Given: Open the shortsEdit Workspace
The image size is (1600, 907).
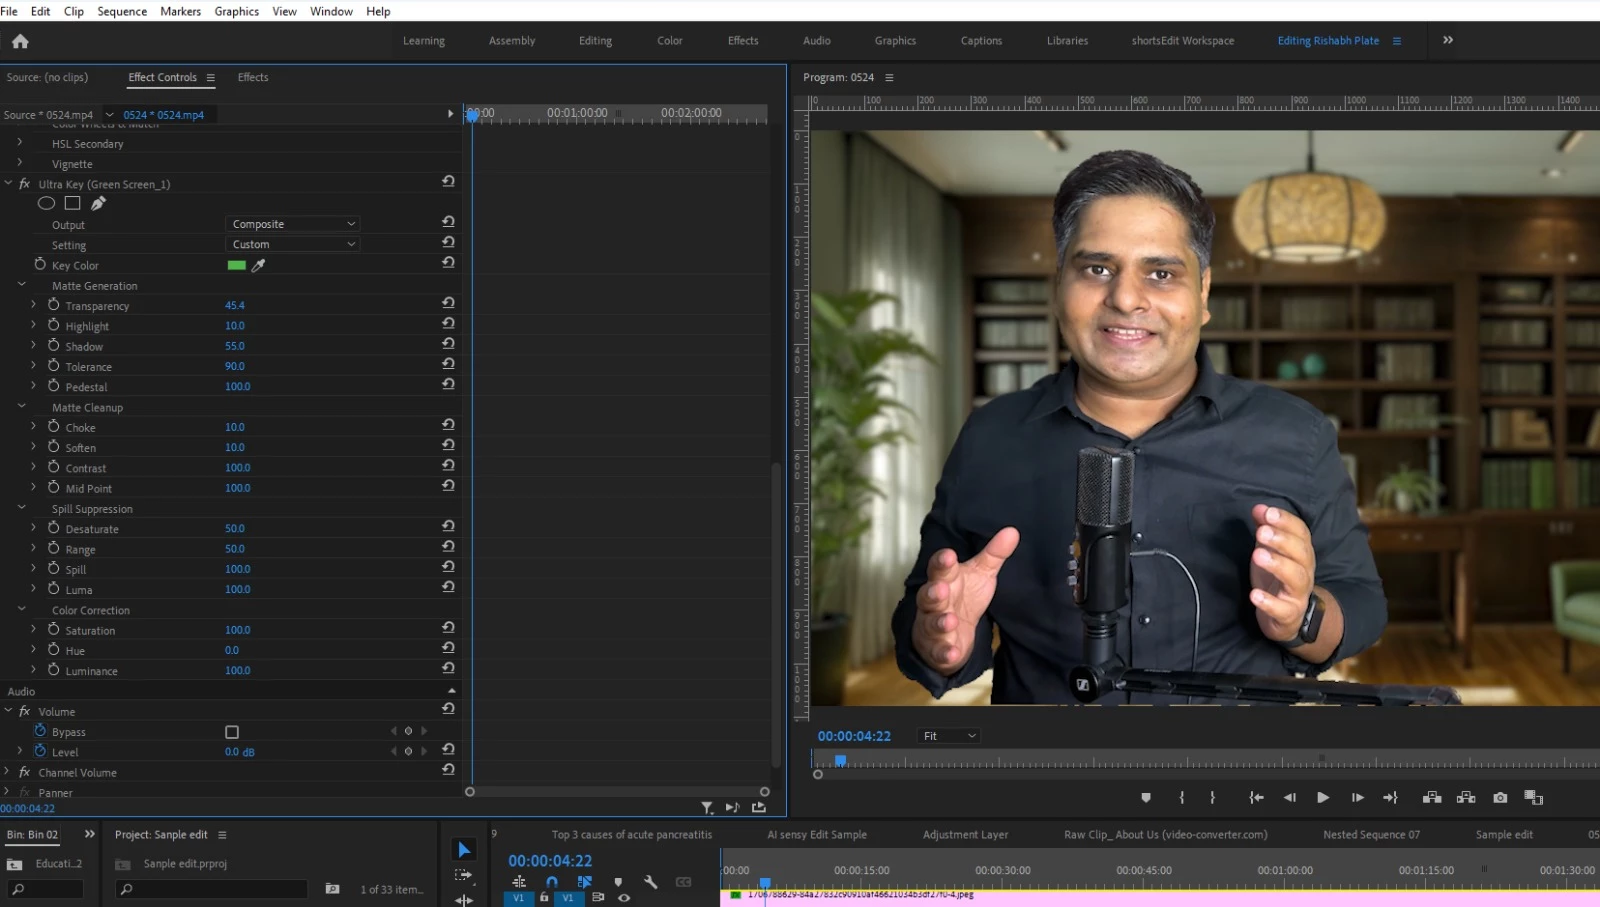Looking at the screenshot, I should [x=1183, y=41].
